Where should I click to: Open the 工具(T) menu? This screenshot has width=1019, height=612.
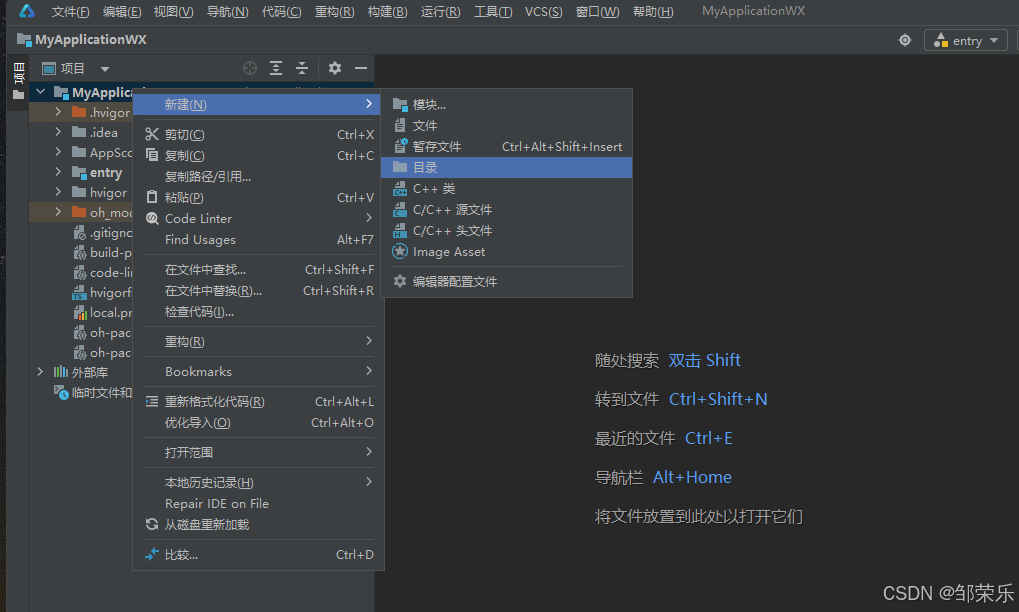pos(493,12)
